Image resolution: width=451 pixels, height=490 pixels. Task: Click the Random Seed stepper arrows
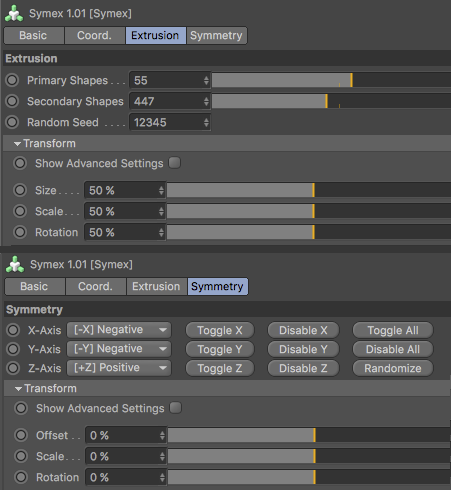(x=206, y=122)
